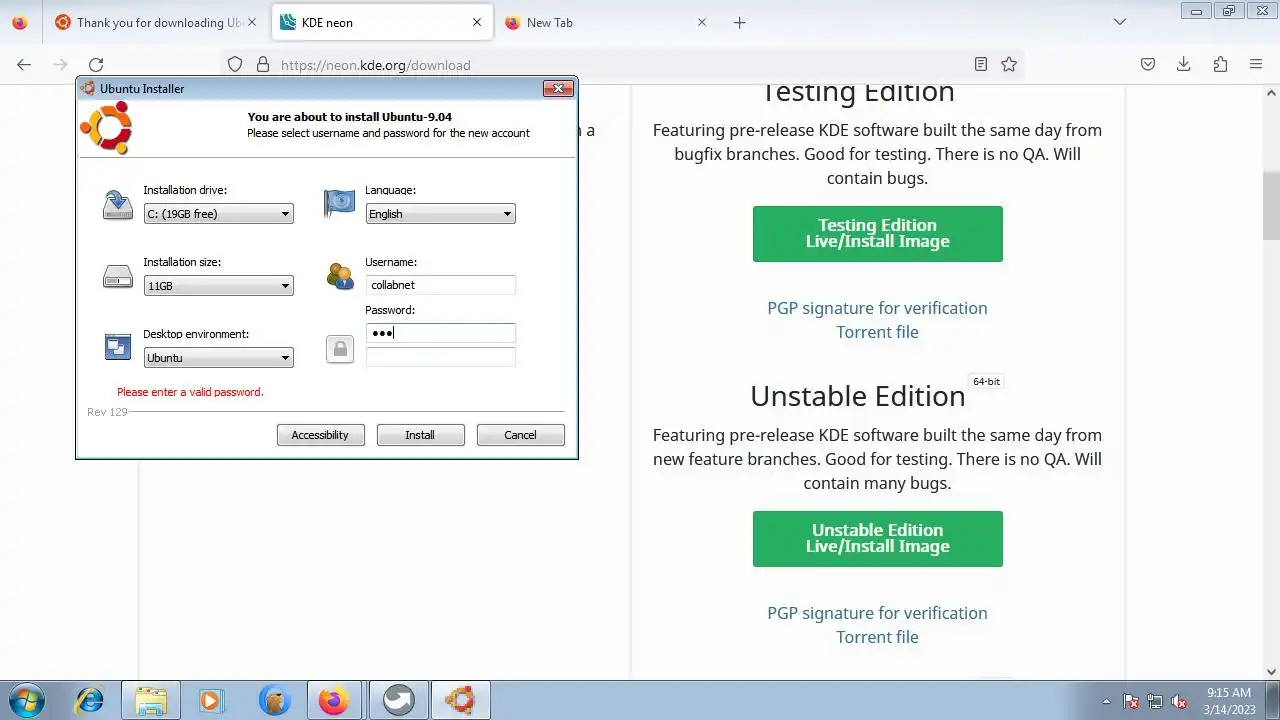Click the address bar URL neon.kde.org/download
Image resolution: width=1280 pixels, height=720 pixels.
coord(375,65)
